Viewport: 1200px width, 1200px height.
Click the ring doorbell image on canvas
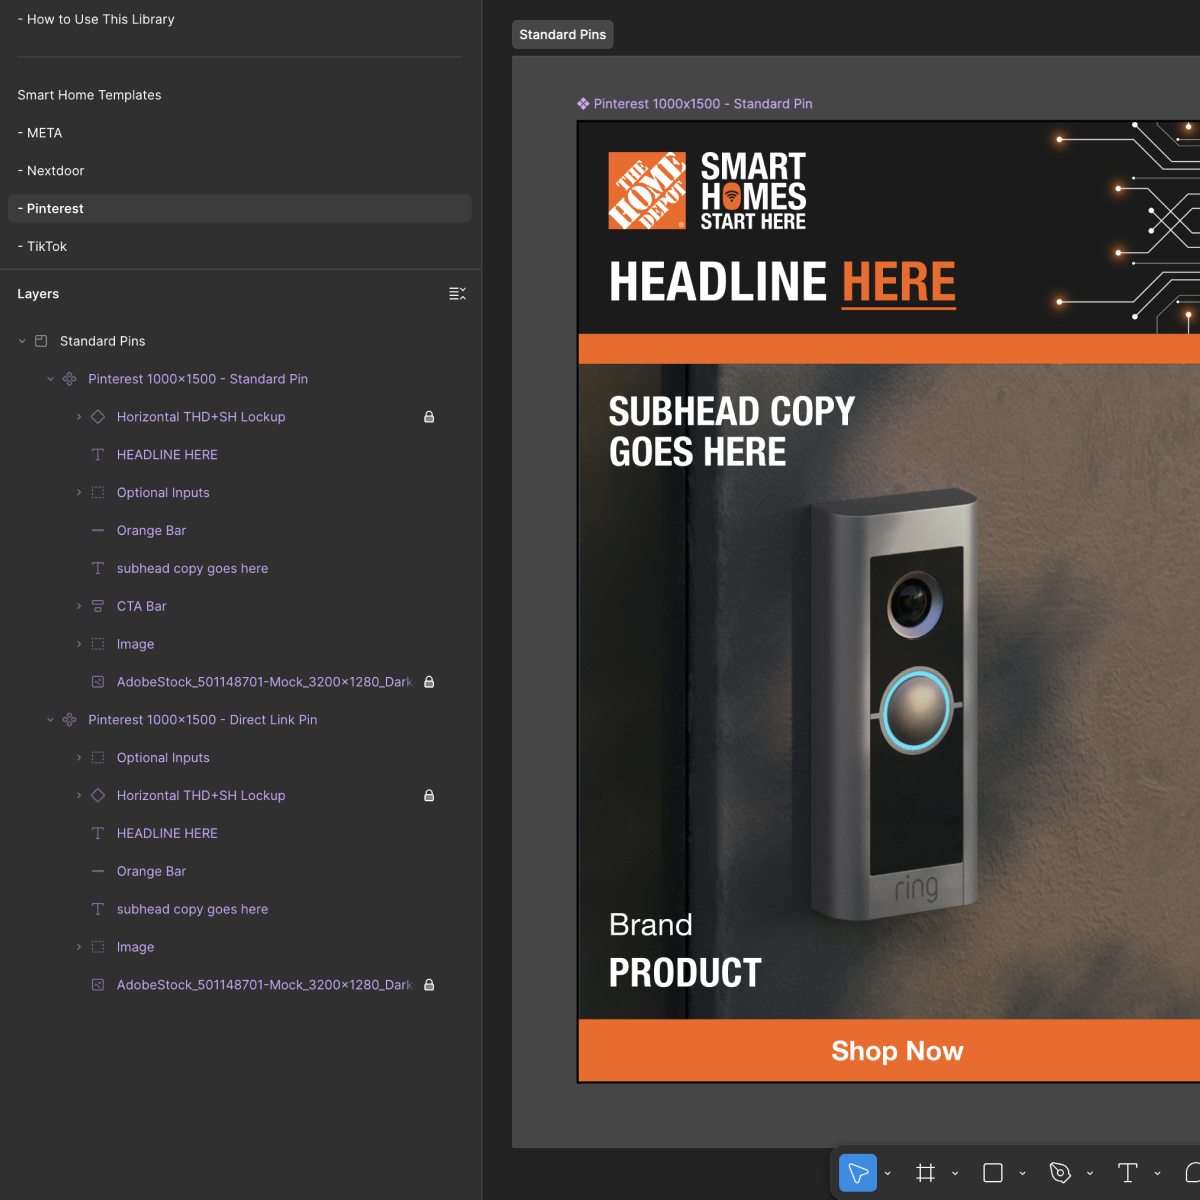click(895, 704)
